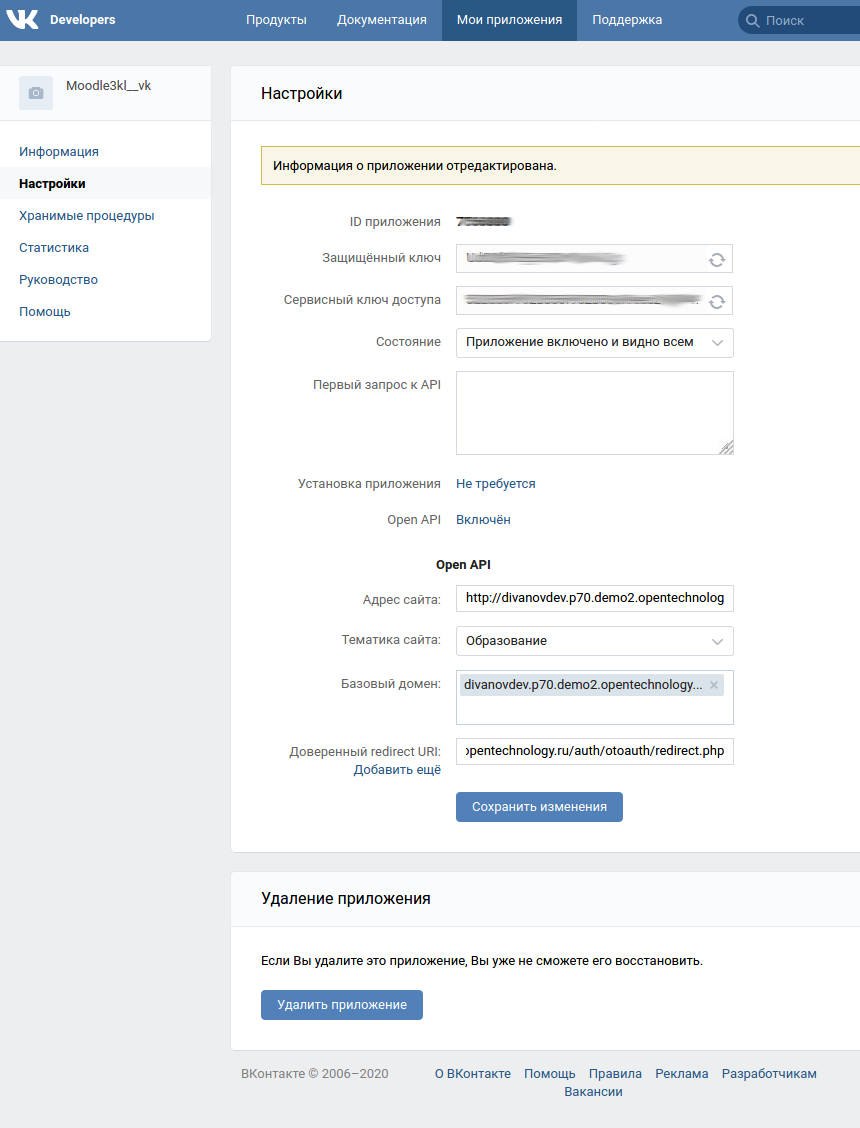The height and width of the screenshot is (1128, 860).
Task: Open the Помощь footer link
Action: pos(550,1074)
